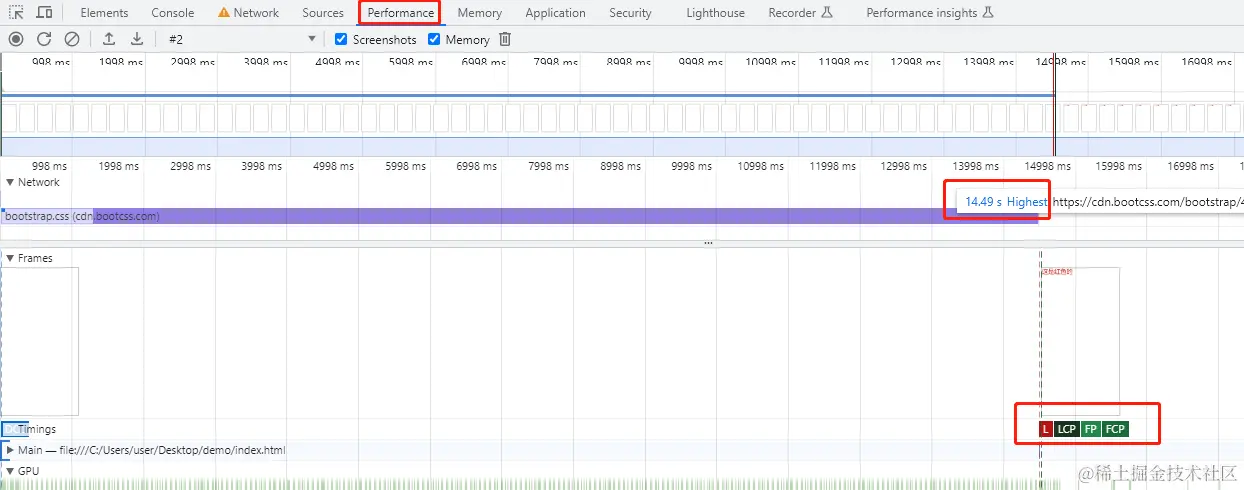Click the Highest priority text in tooltip

(1027, 202)
